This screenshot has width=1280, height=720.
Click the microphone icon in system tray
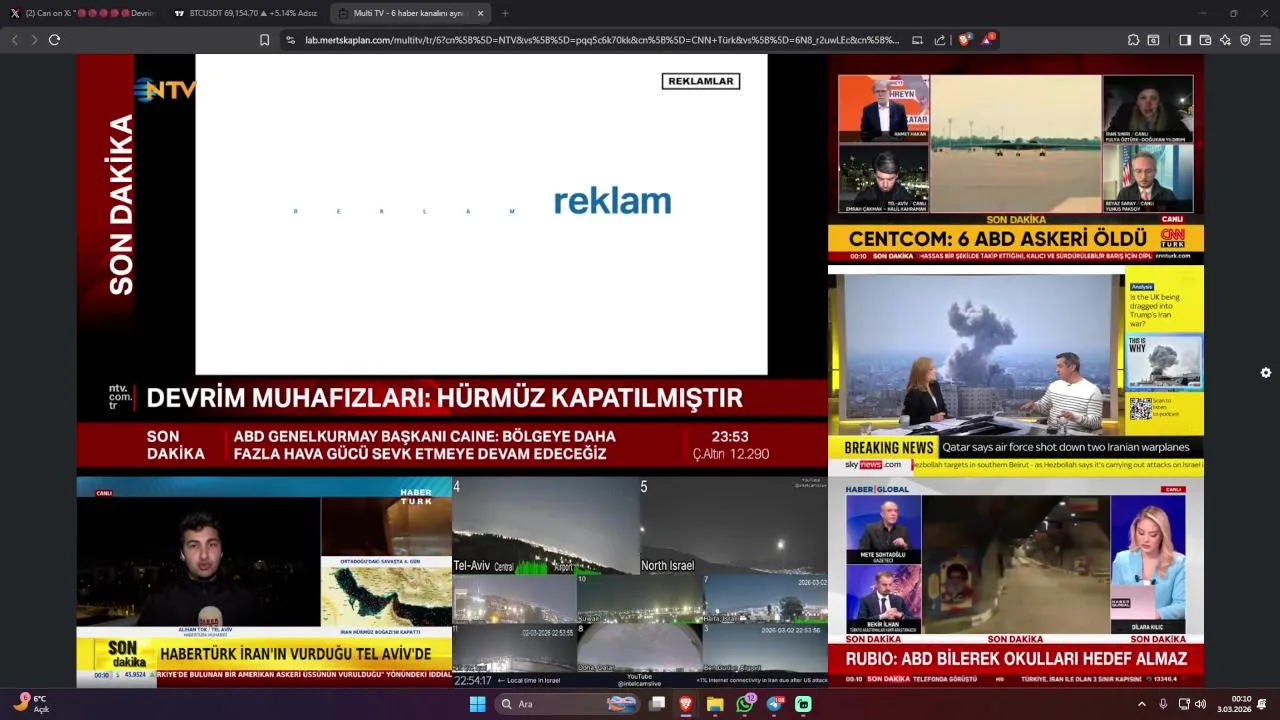pos(1163,704)
